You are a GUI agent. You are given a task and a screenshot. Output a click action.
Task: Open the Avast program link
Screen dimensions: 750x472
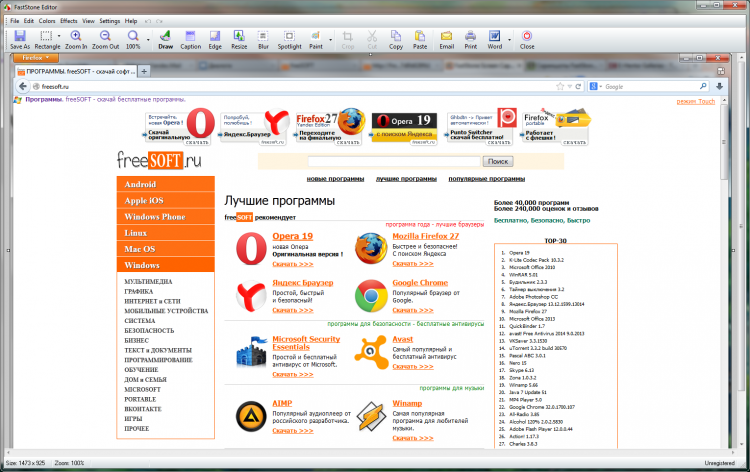click(x=402, y=339)
